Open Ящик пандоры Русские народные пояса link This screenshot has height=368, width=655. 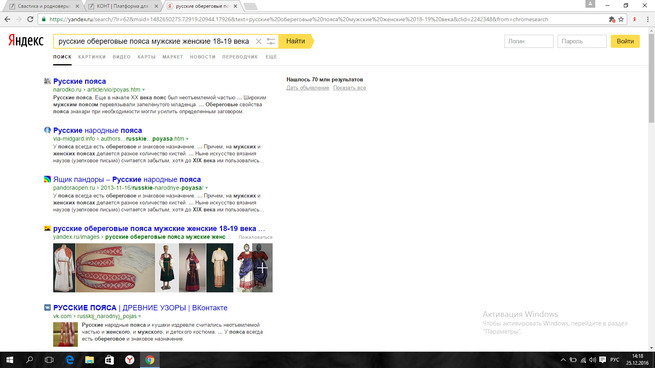127,179
